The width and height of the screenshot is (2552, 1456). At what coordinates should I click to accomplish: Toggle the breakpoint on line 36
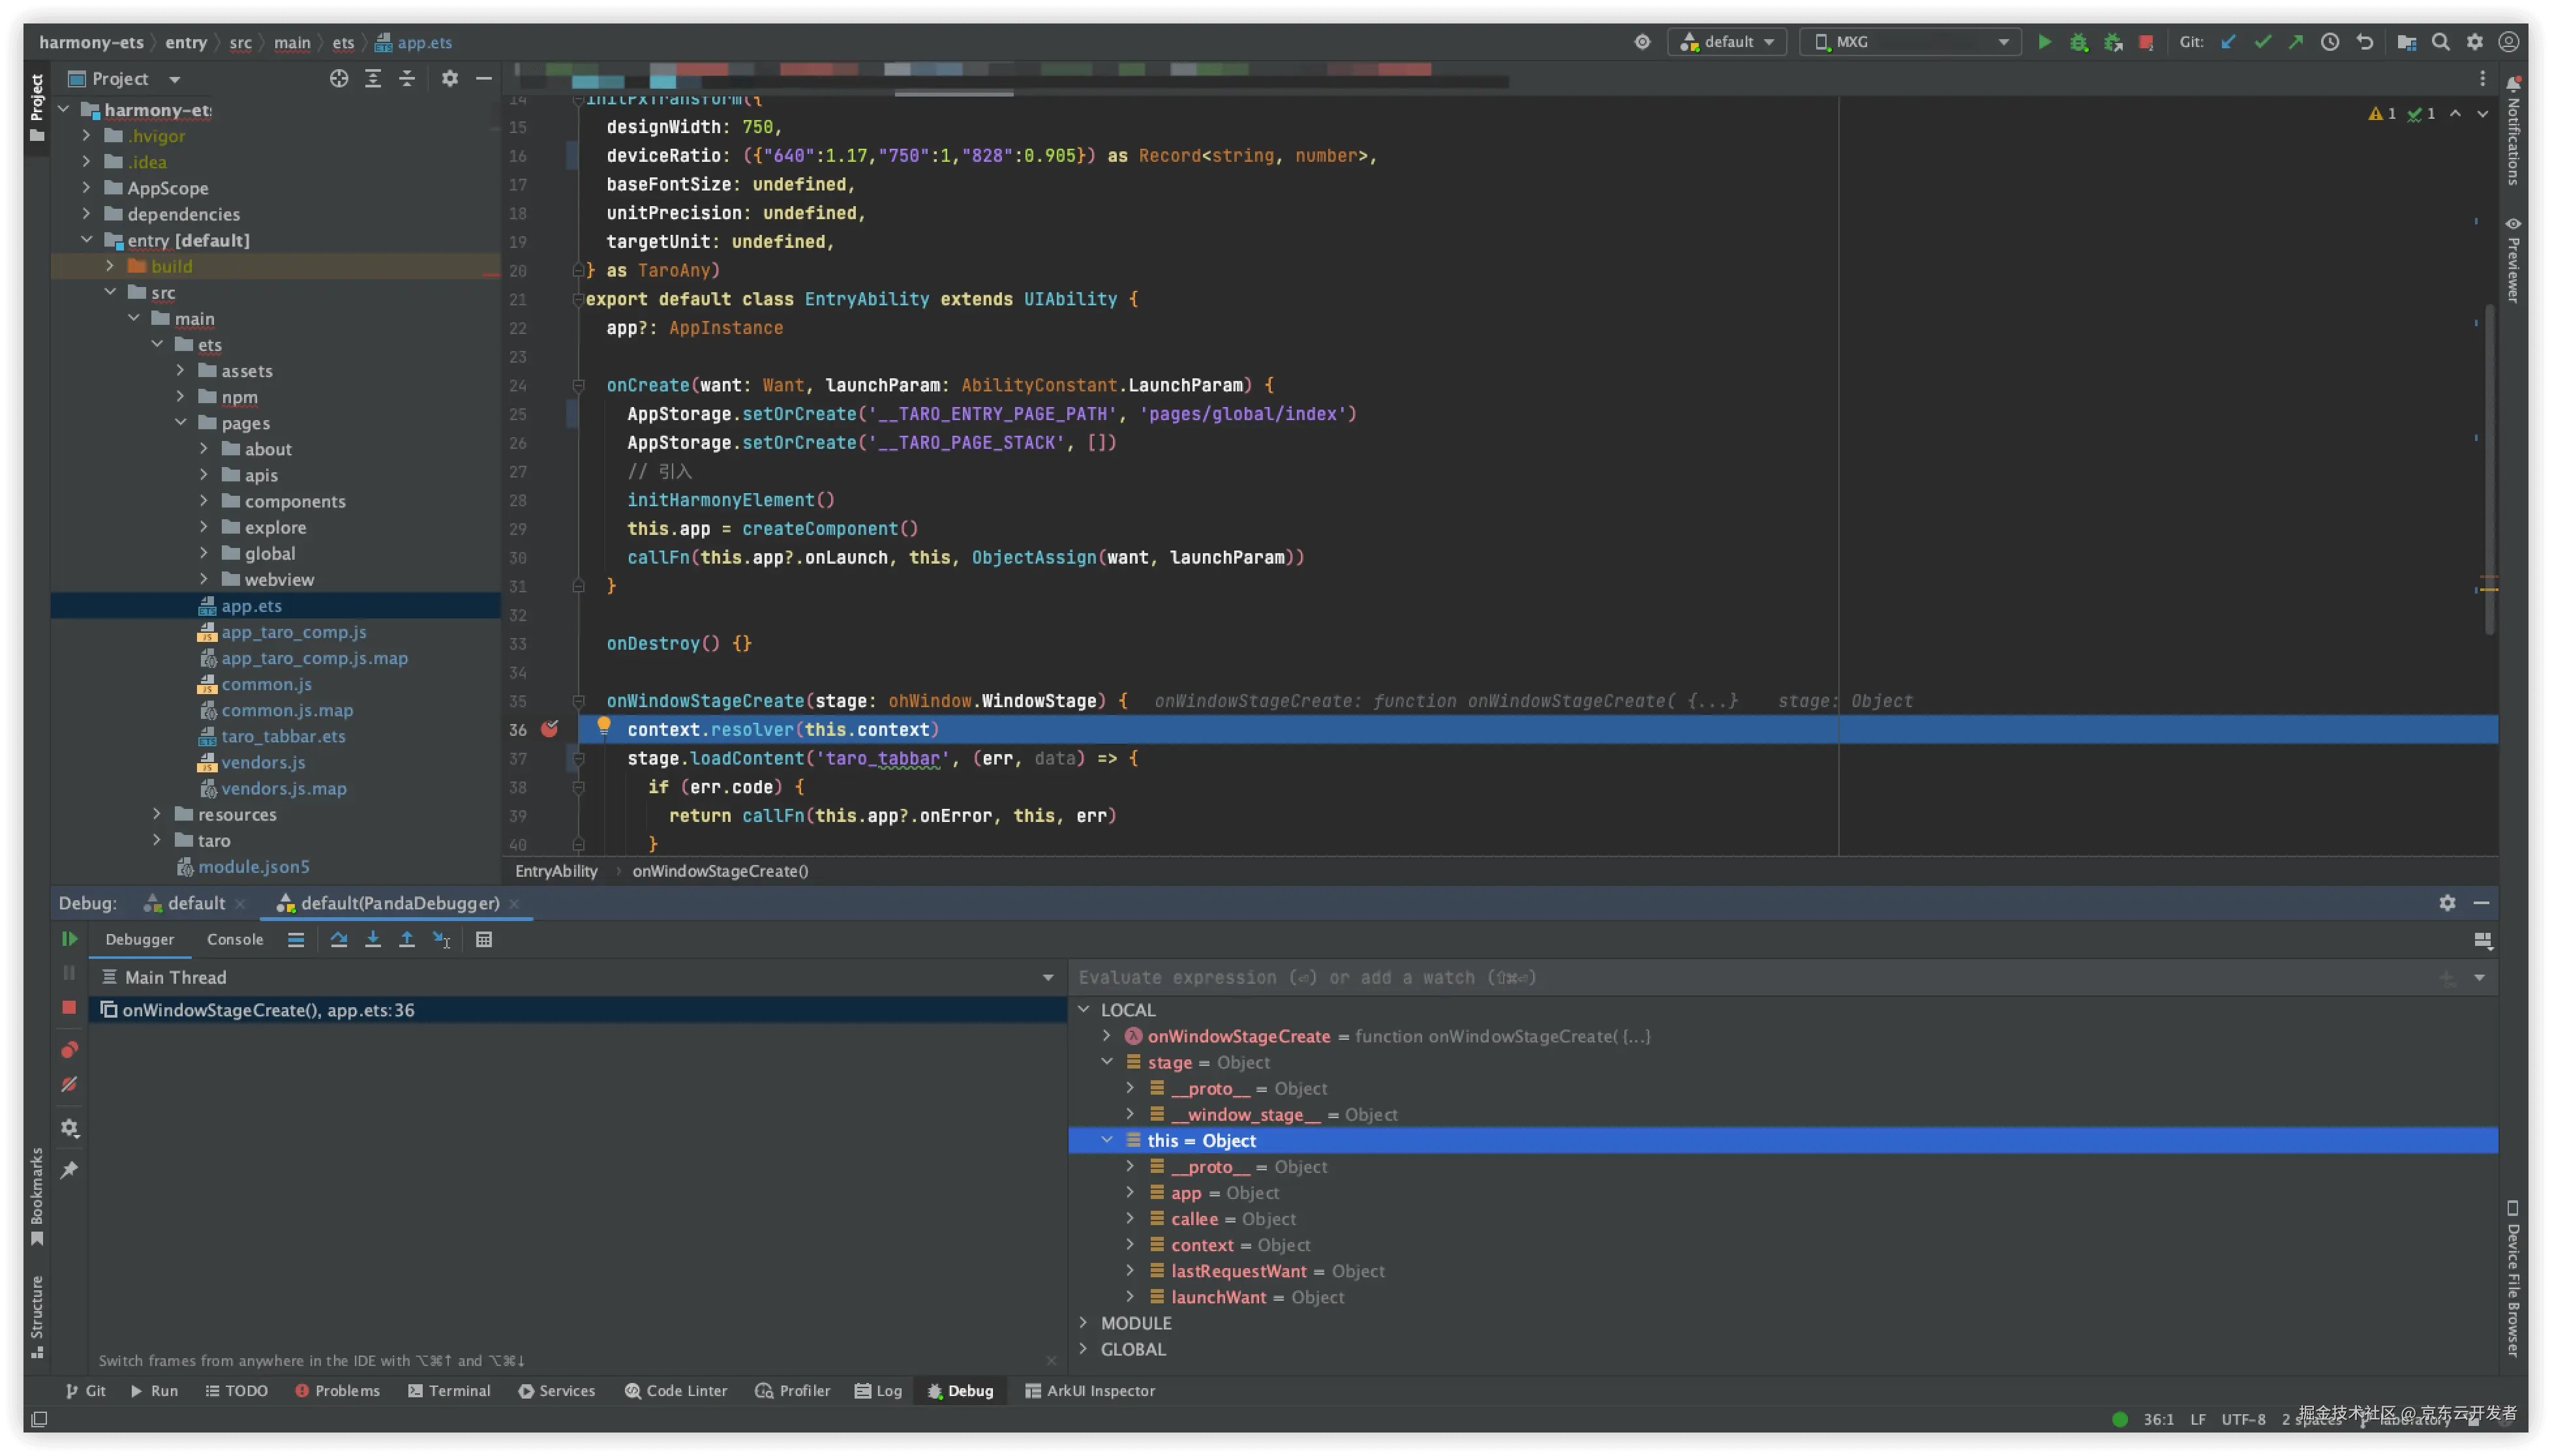click(549, 729)
